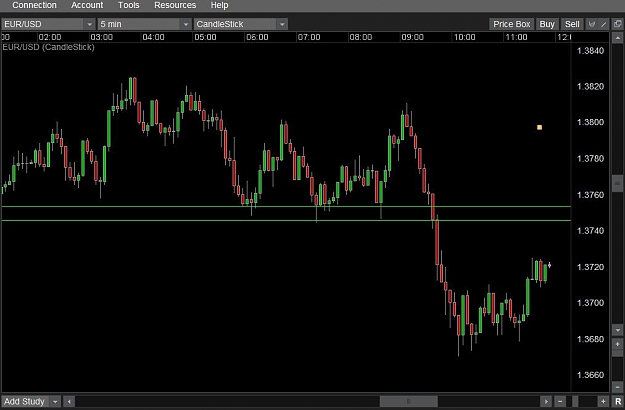This screenshot has width=625, height=410.
Task: Click the Add Study button
Action: tap(25, 401)
